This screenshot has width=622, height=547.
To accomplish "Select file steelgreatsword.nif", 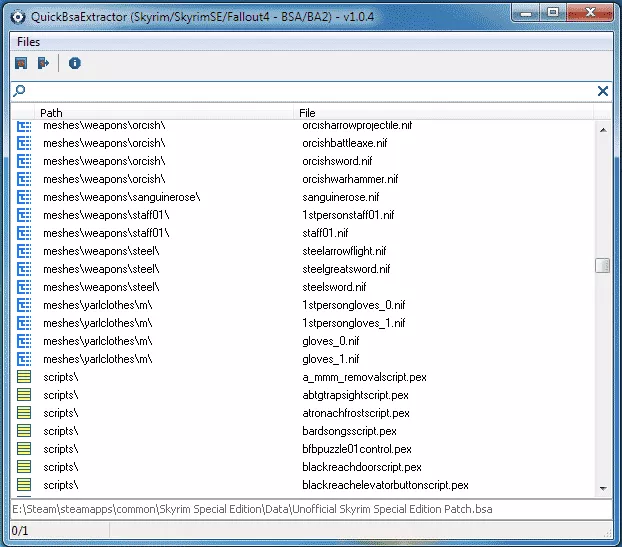I will click(x=346, y=269).
